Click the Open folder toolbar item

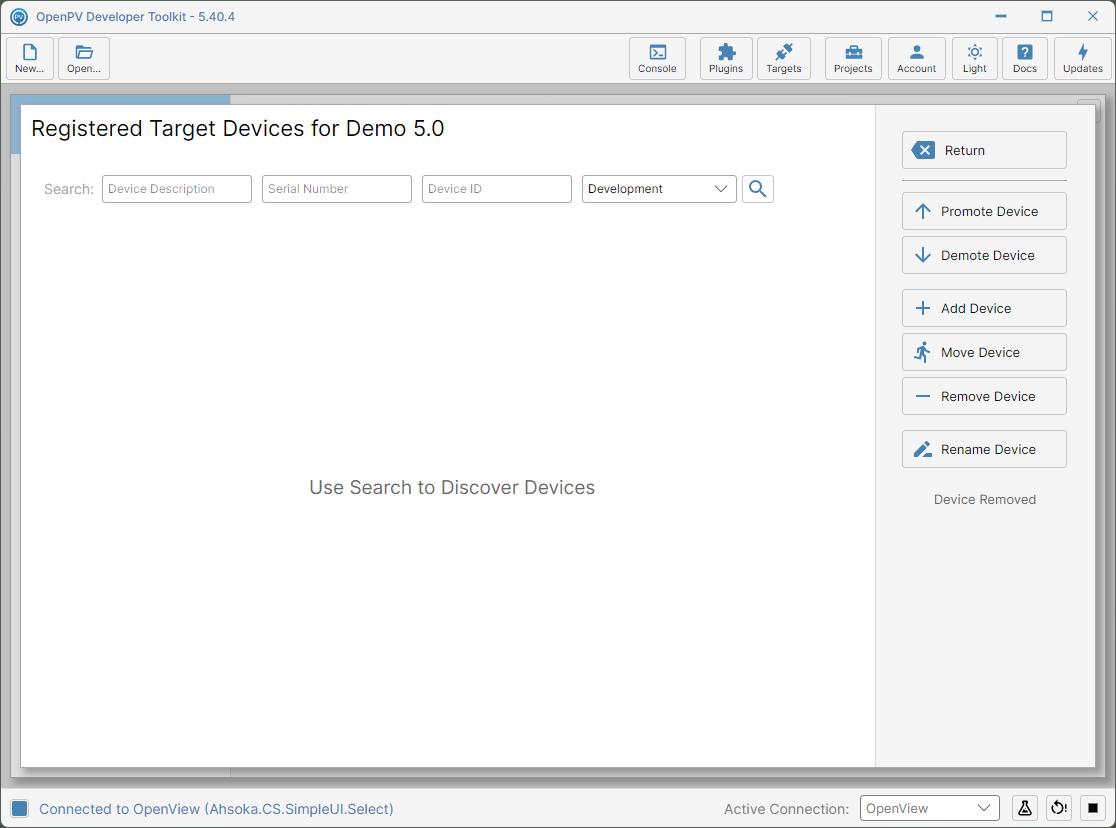pyautogui.click(x=84, y=58)
